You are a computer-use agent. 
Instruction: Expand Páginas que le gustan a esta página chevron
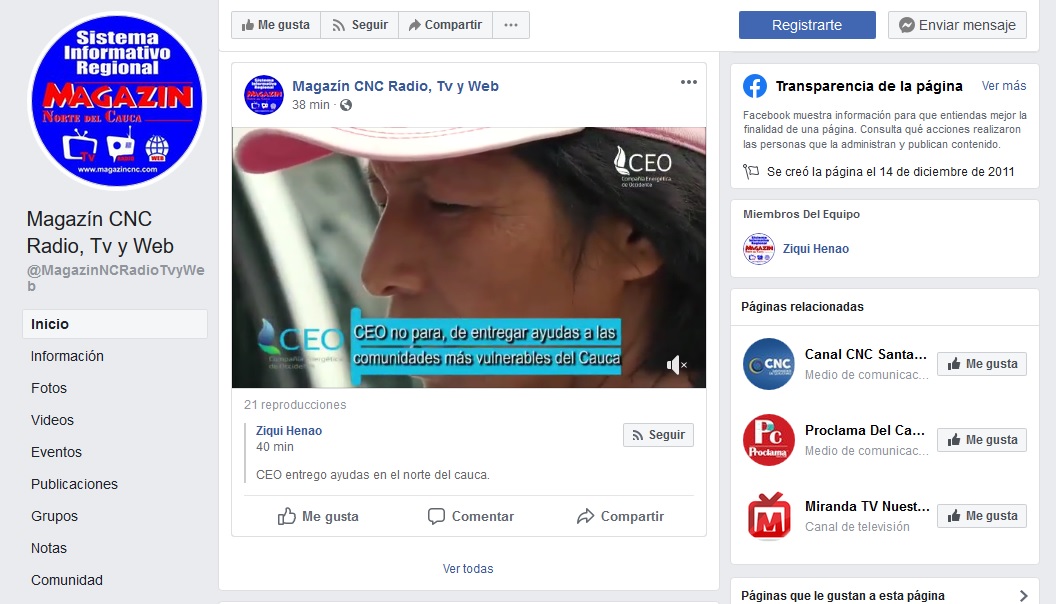point(1023,596)
